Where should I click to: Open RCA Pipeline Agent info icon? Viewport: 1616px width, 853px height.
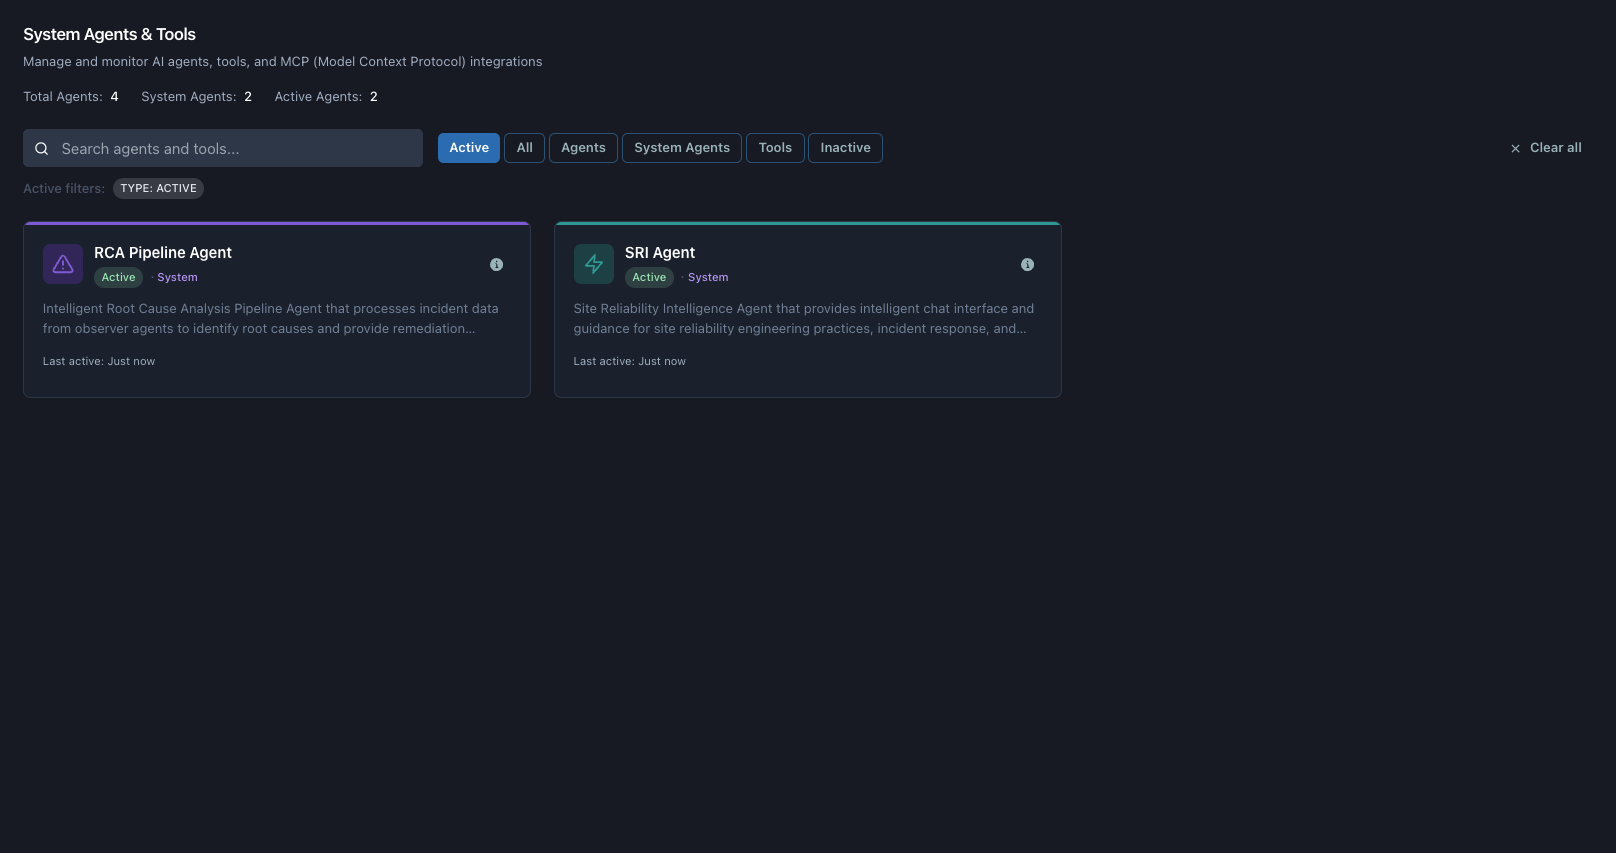(496, 265)
